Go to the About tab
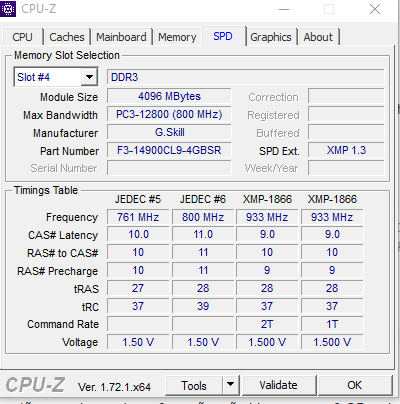This screenshot has width=400, height=404. (x=318, y=37)
